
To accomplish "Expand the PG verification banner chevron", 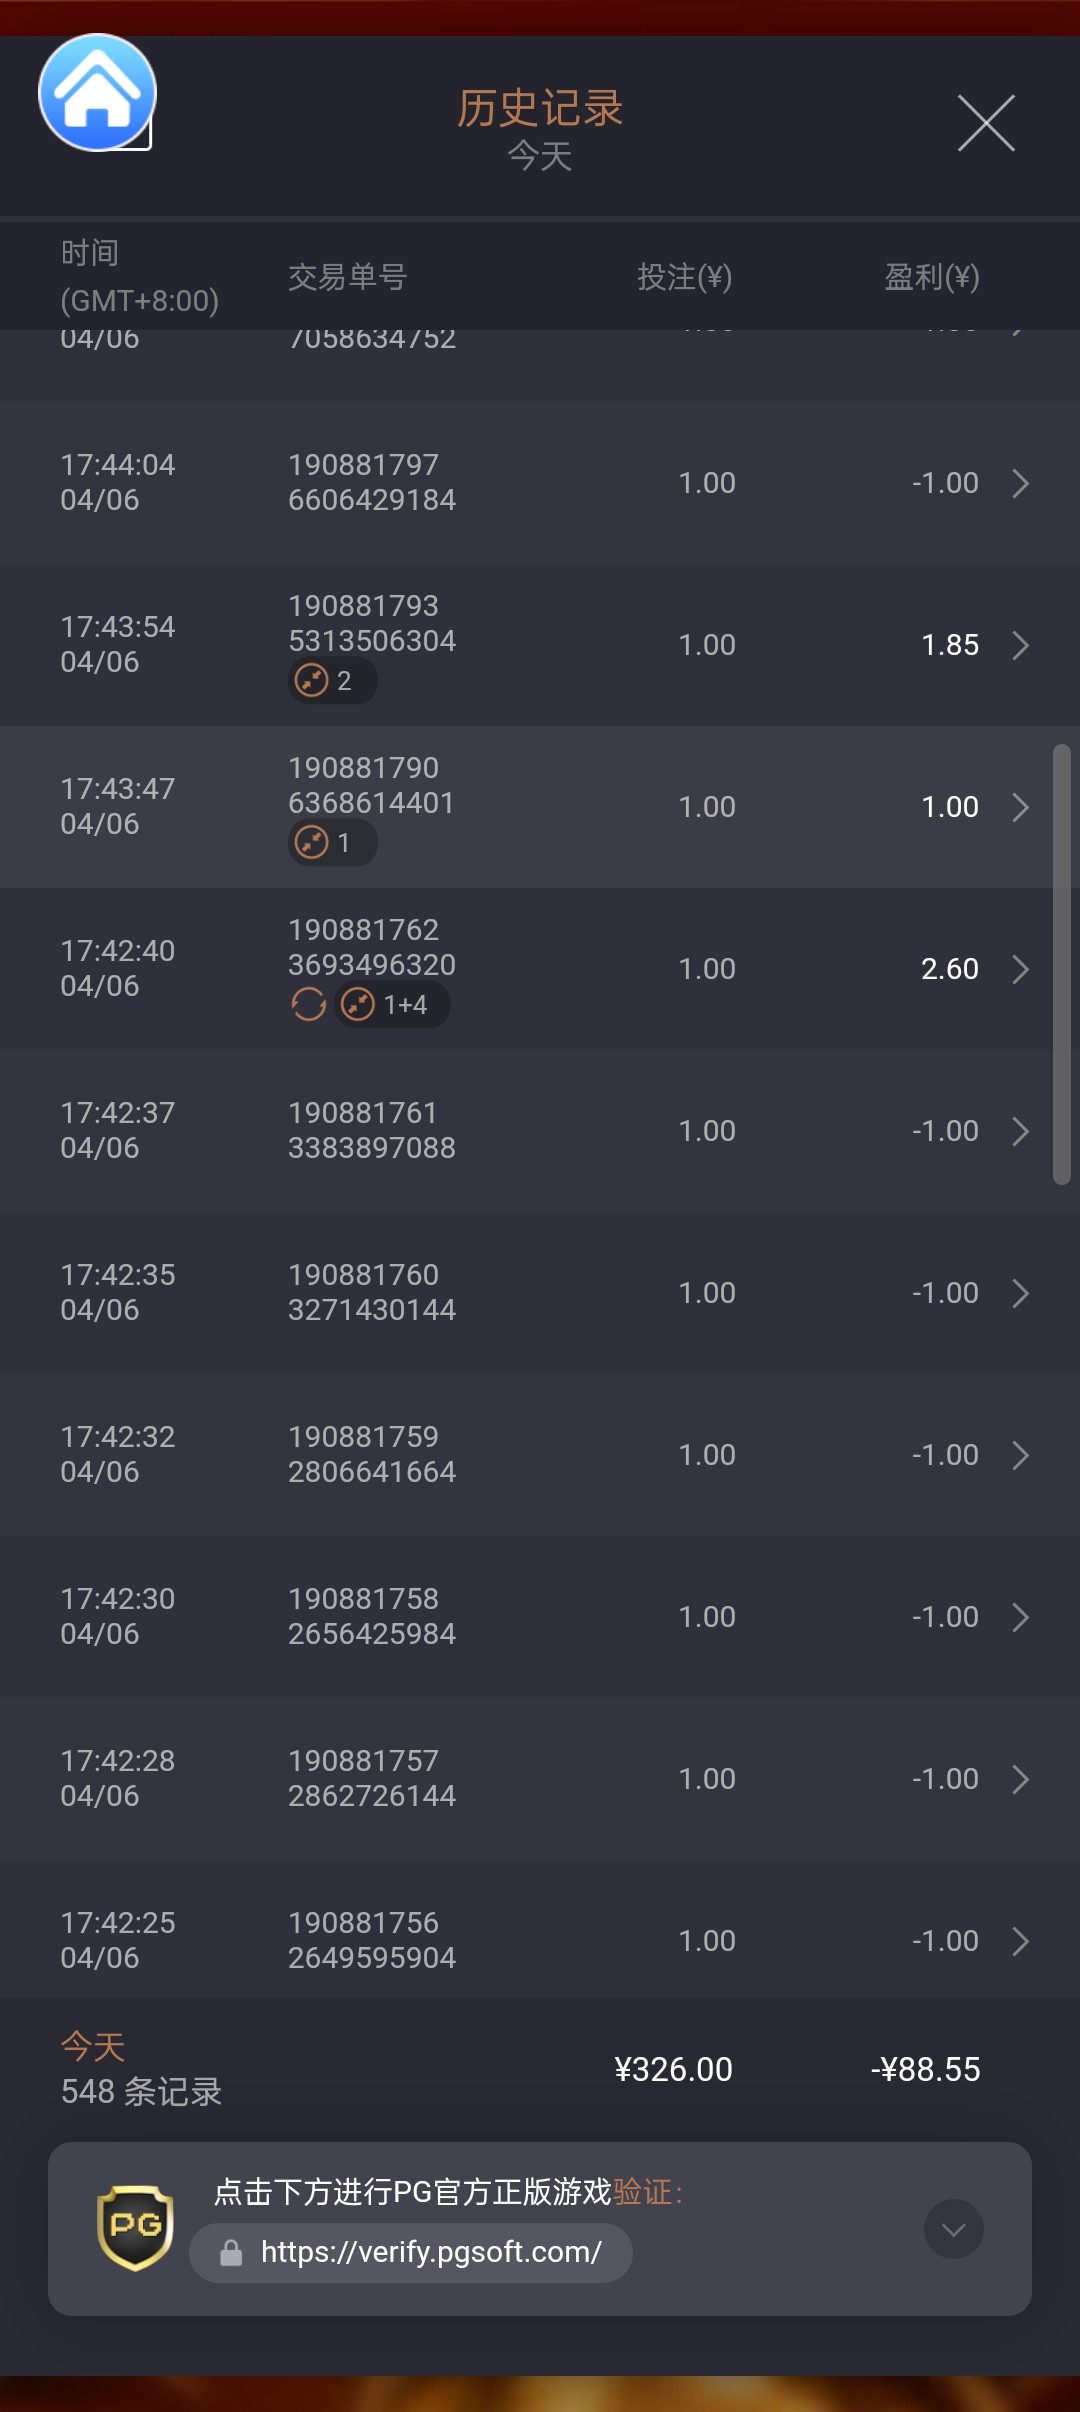I will click(x=953, y=2229).
